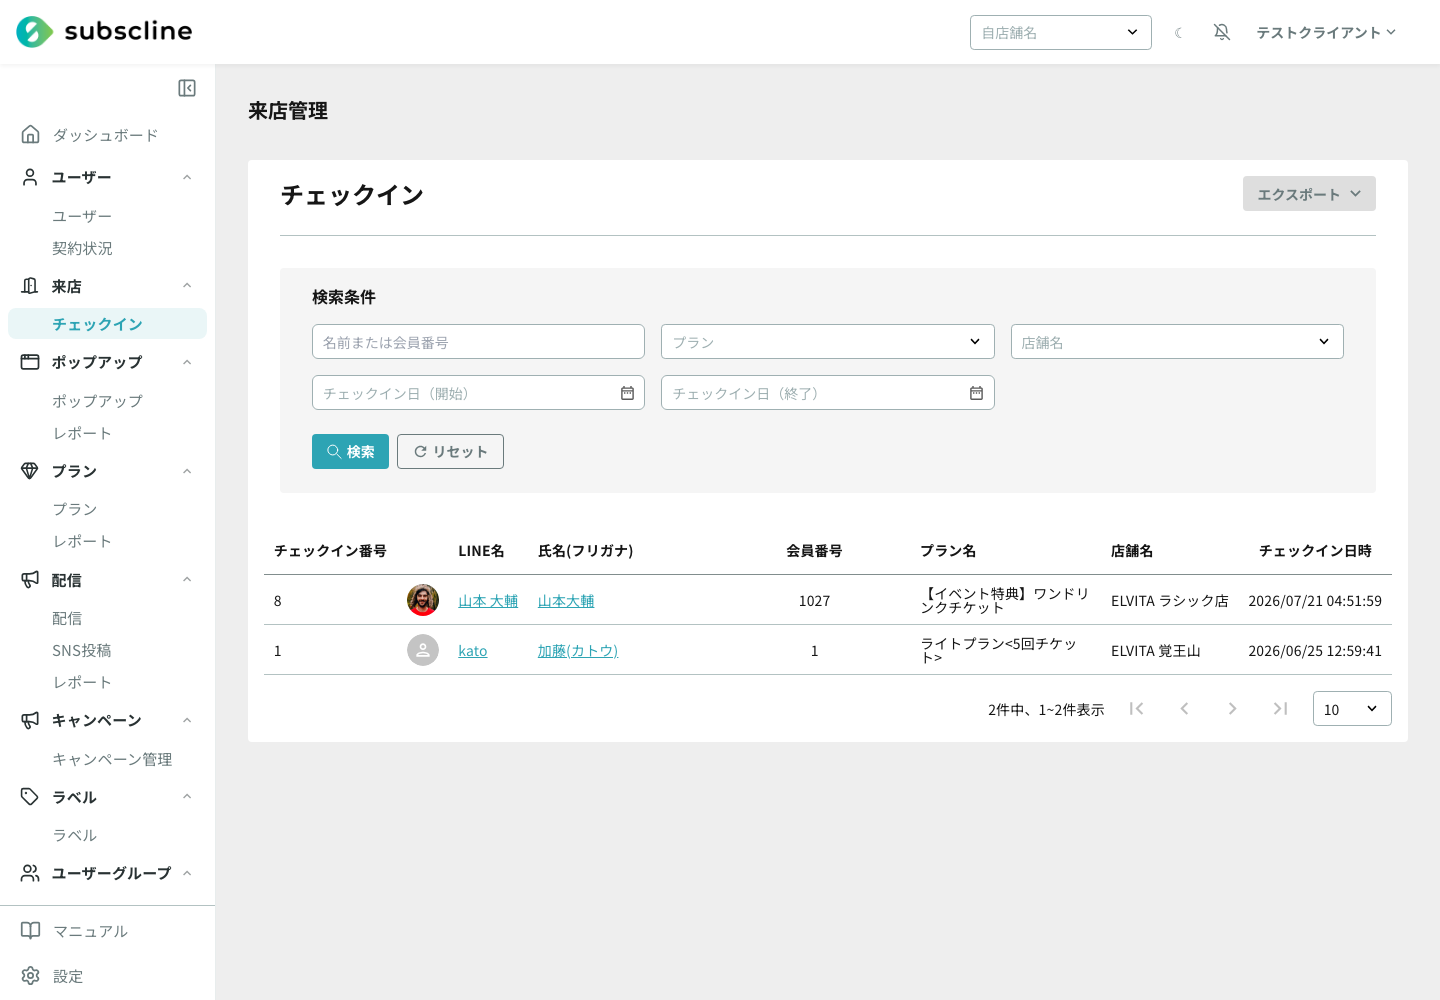Screen dimensions: 1440x1000
Task: Click ELVITA 覚王山 store cell
Action: pos(1156,651)
